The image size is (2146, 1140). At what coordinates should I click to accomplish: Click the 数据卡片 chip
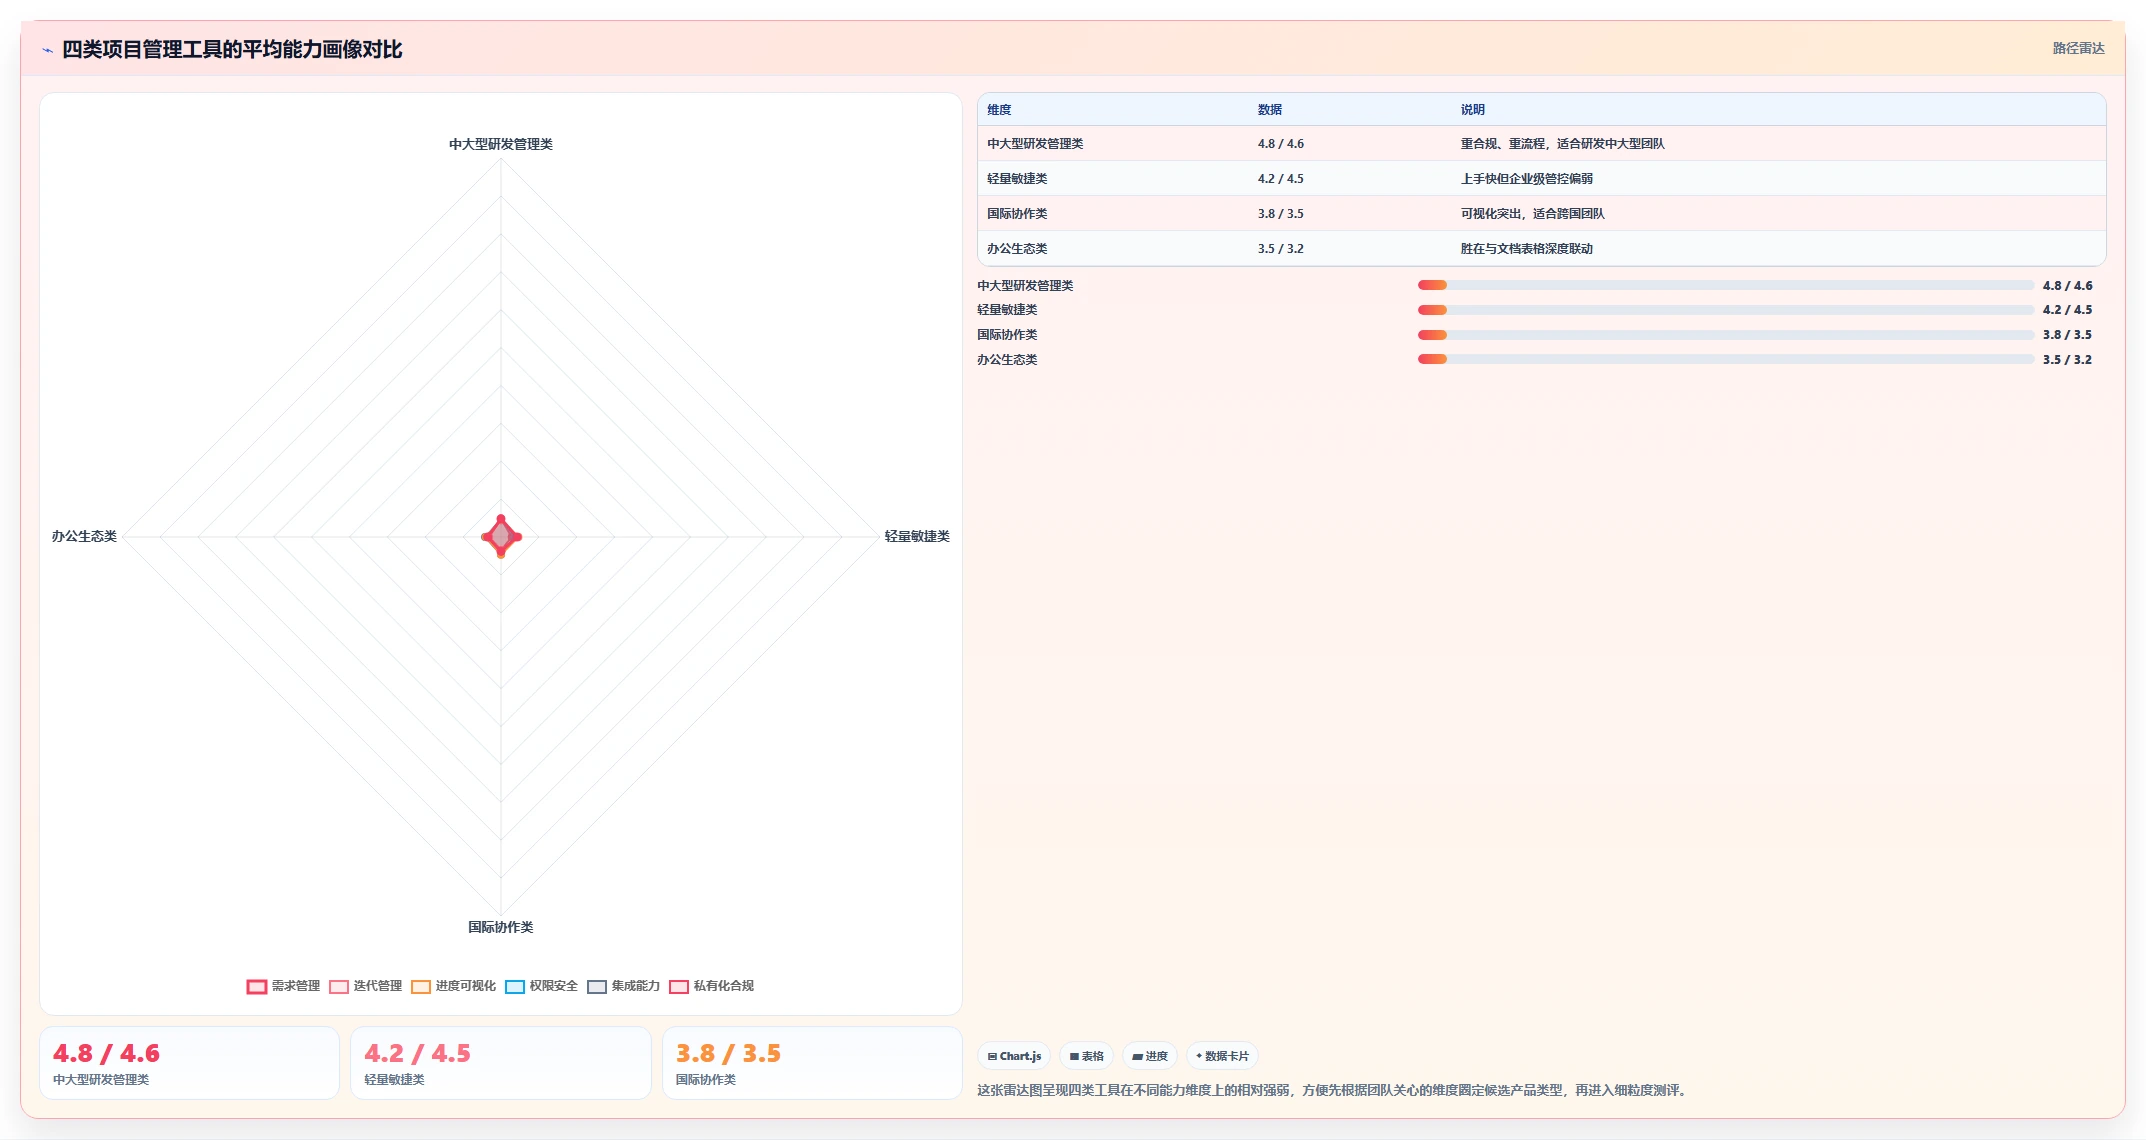click(x=1222, y=1056)
